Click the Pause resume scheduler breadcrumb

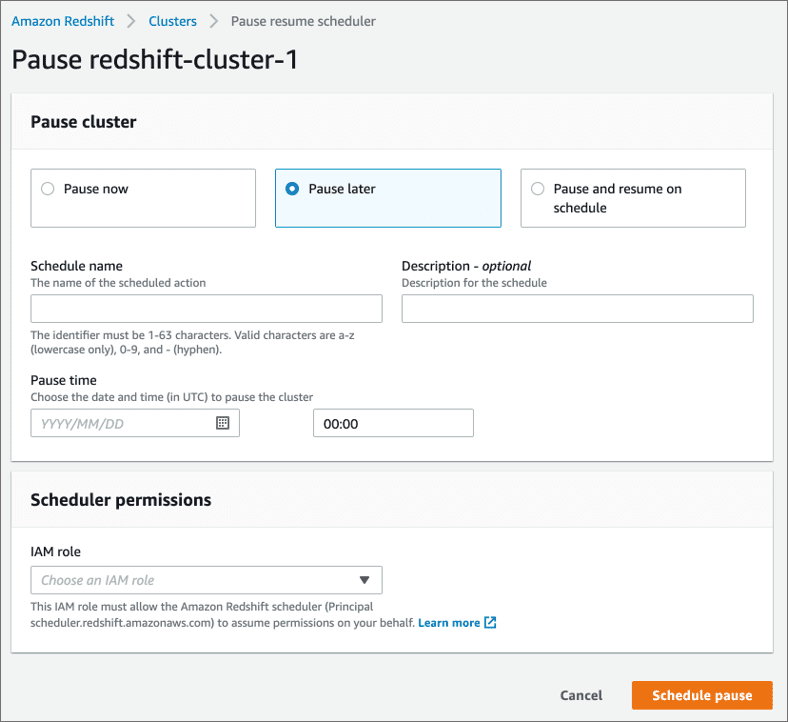[x=303, y=21]
